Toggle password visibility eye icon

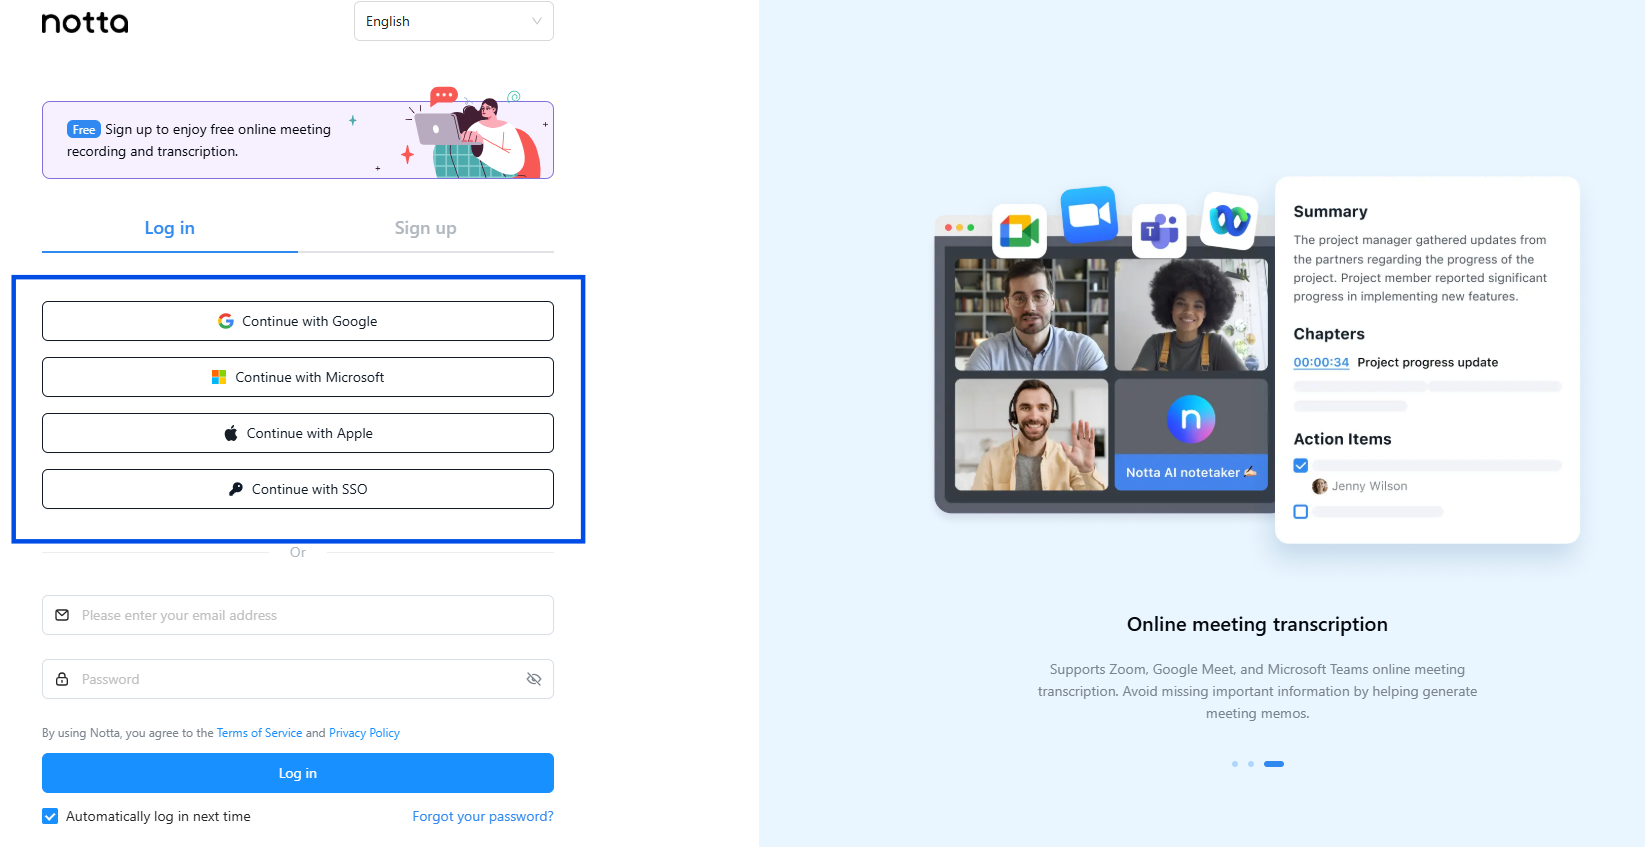point(534,679)
